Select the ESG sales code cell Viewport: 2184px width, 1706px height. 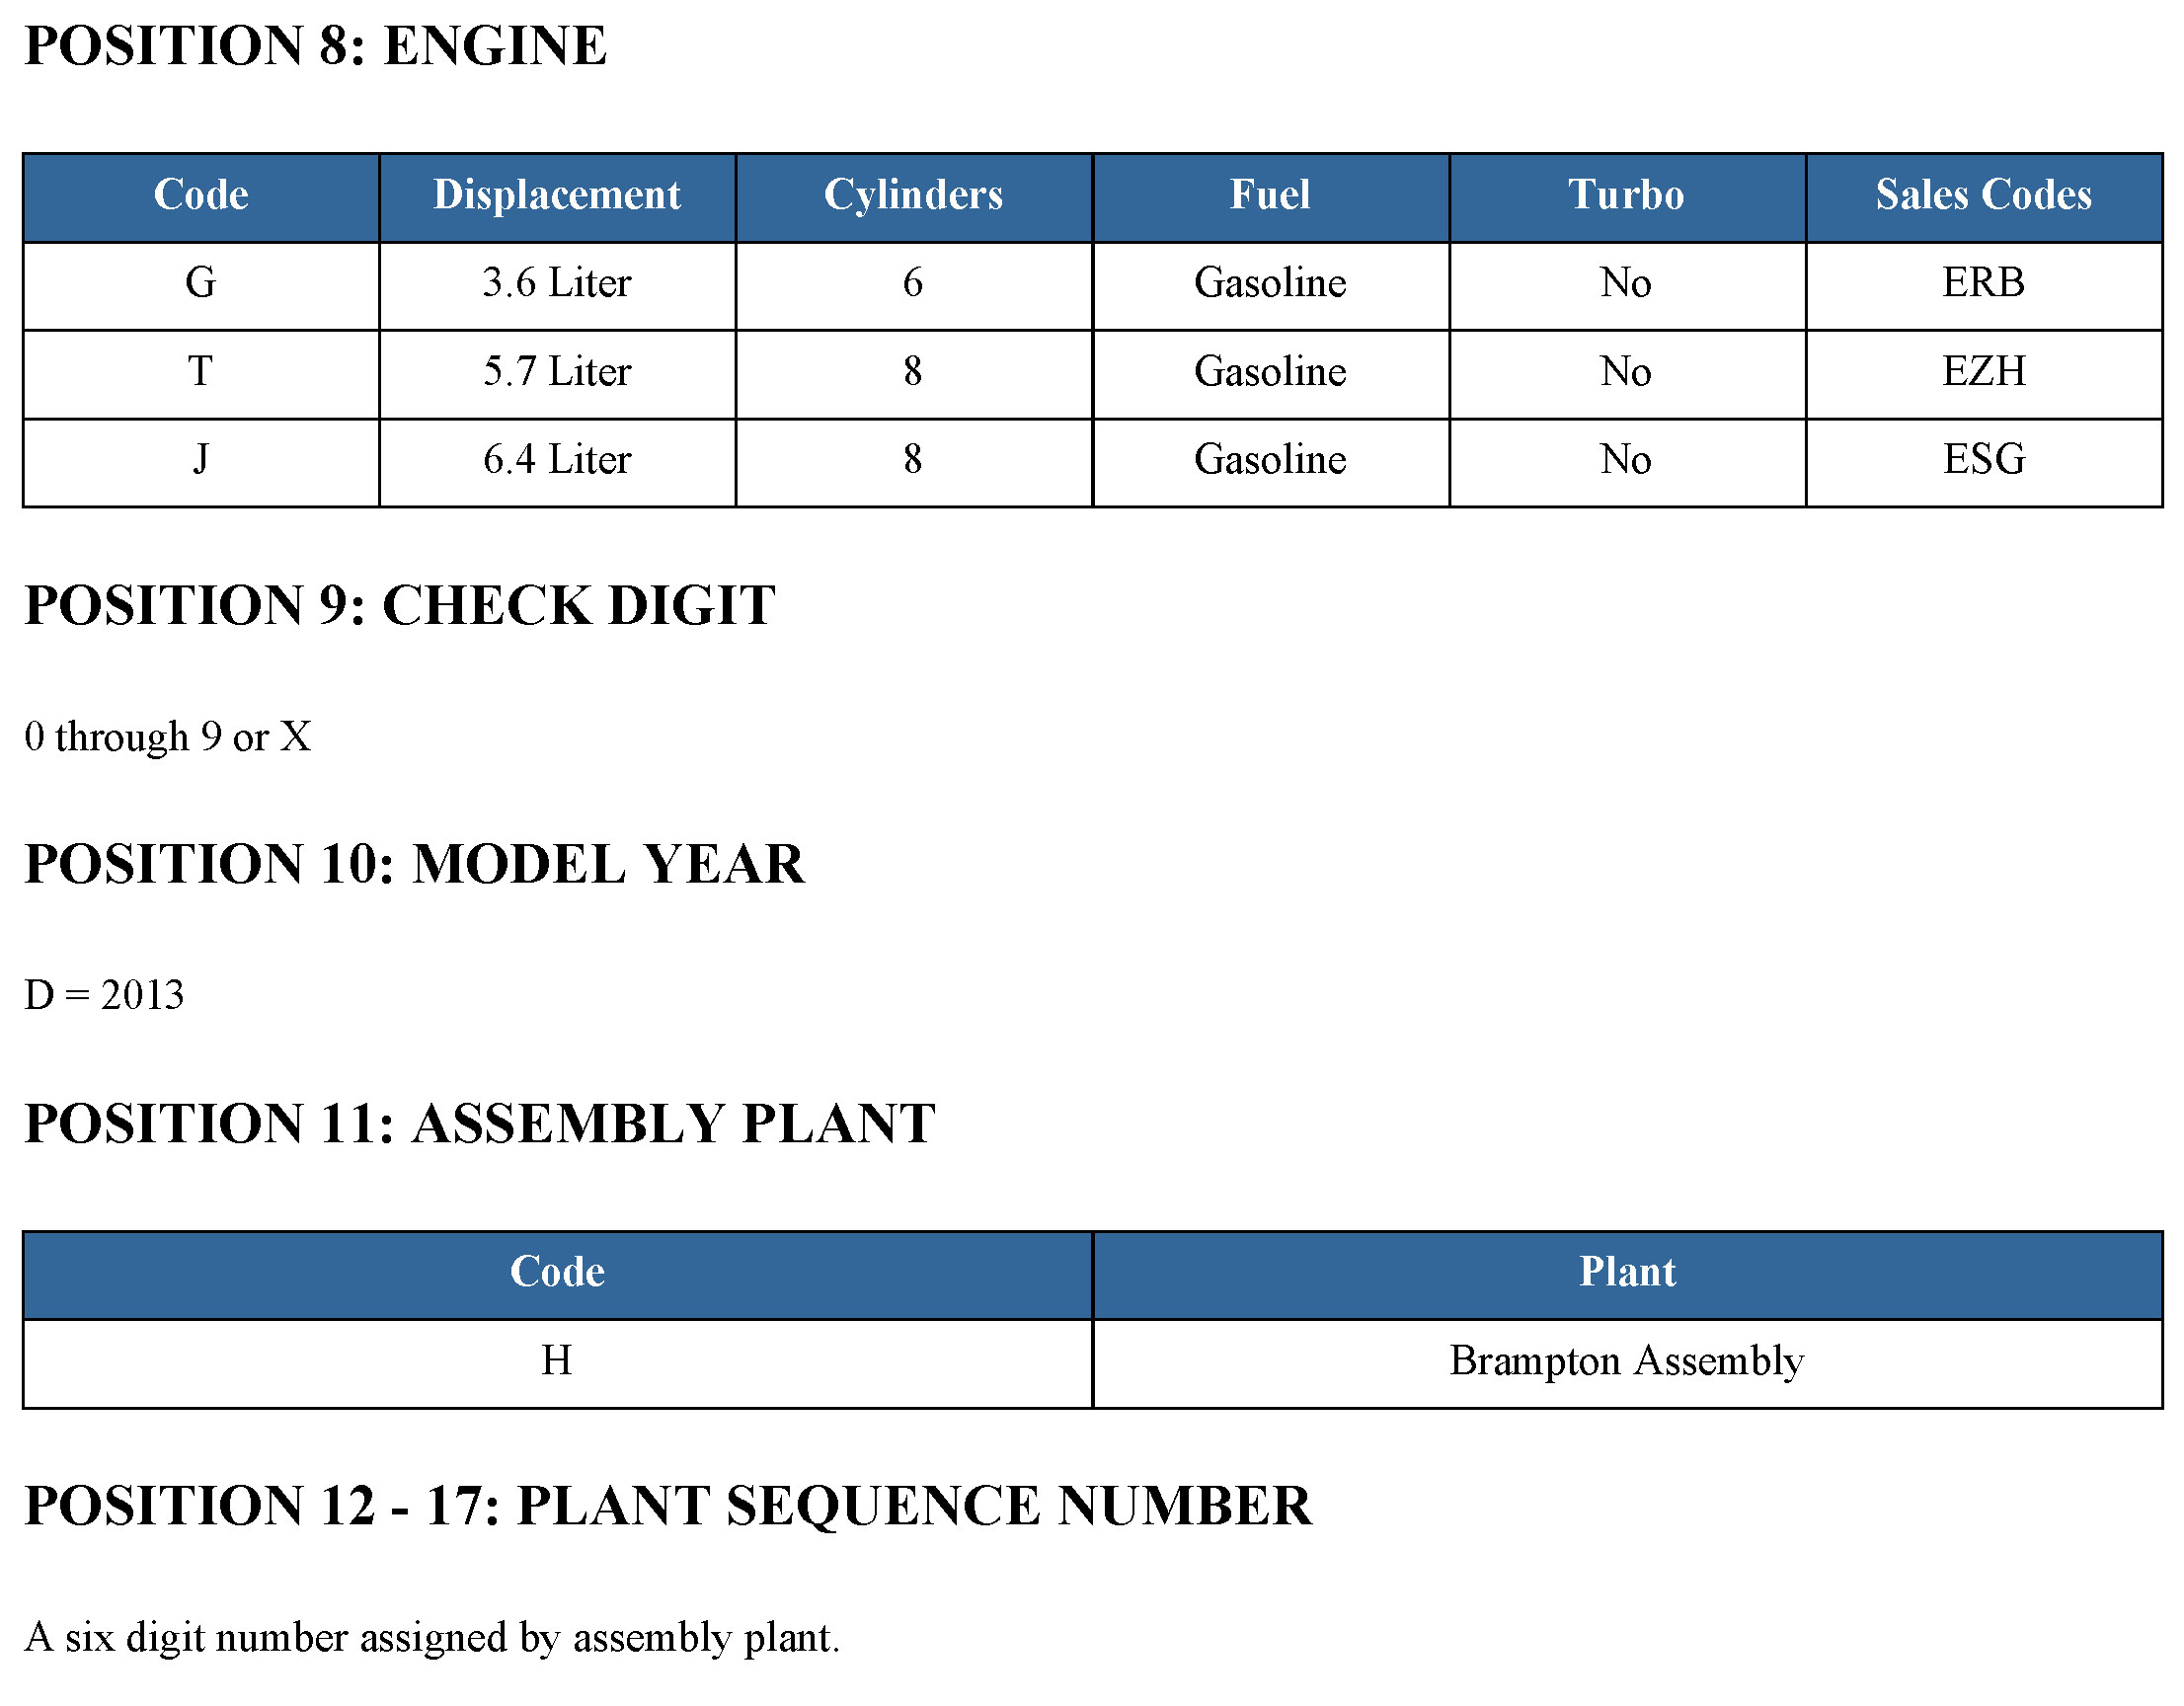coord(1983,460)
